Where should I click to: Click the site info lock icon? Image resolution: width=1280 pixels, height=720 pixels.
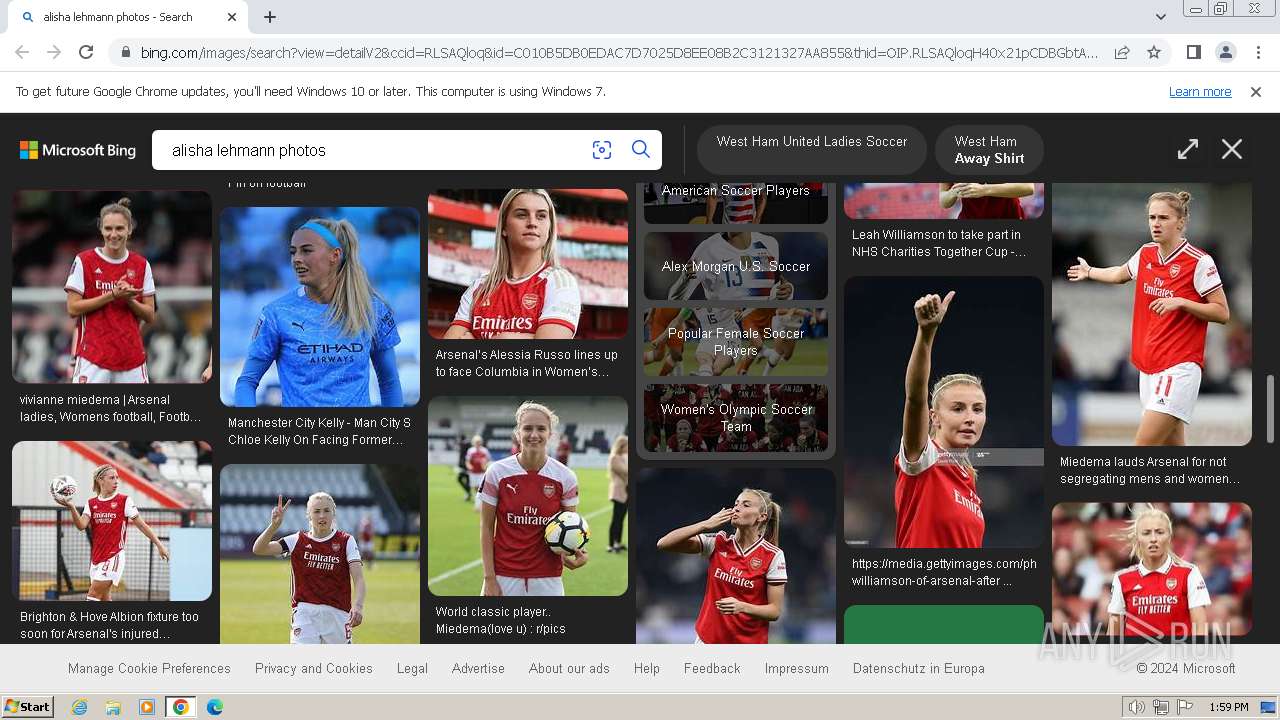pos(125,52)
